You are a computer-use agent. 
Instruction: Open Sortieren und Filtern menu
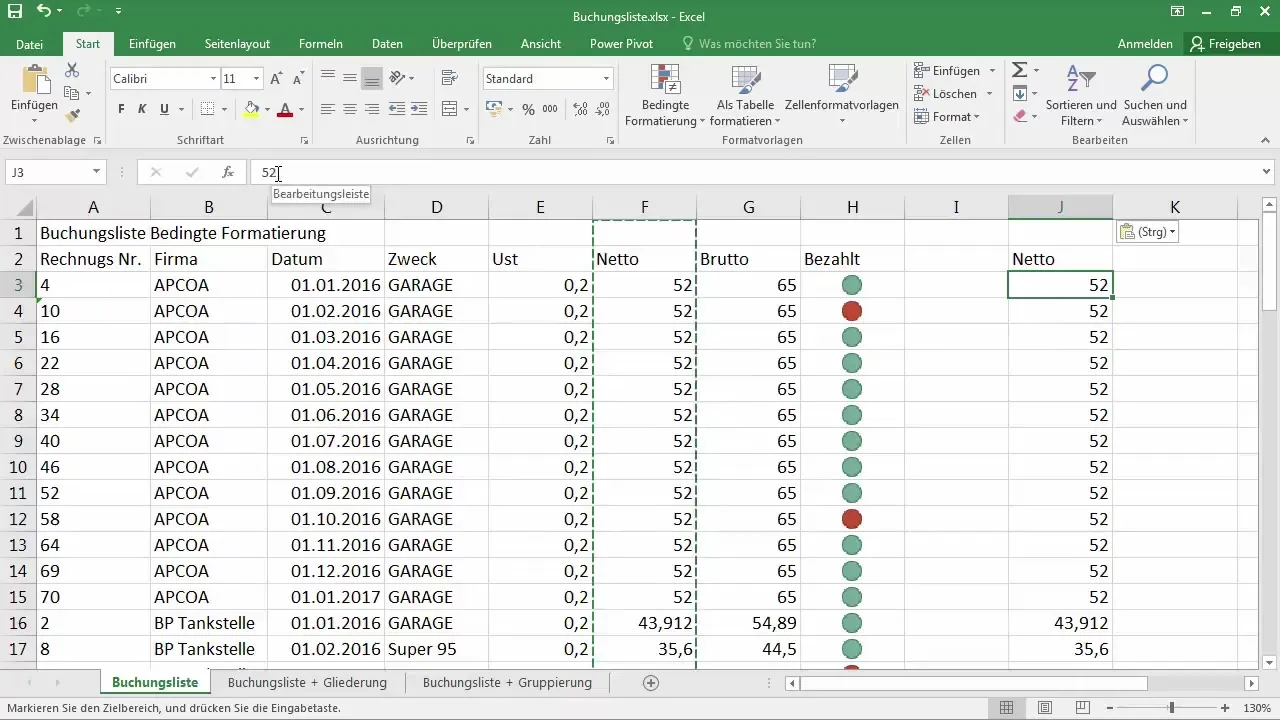coord(1081,95)
